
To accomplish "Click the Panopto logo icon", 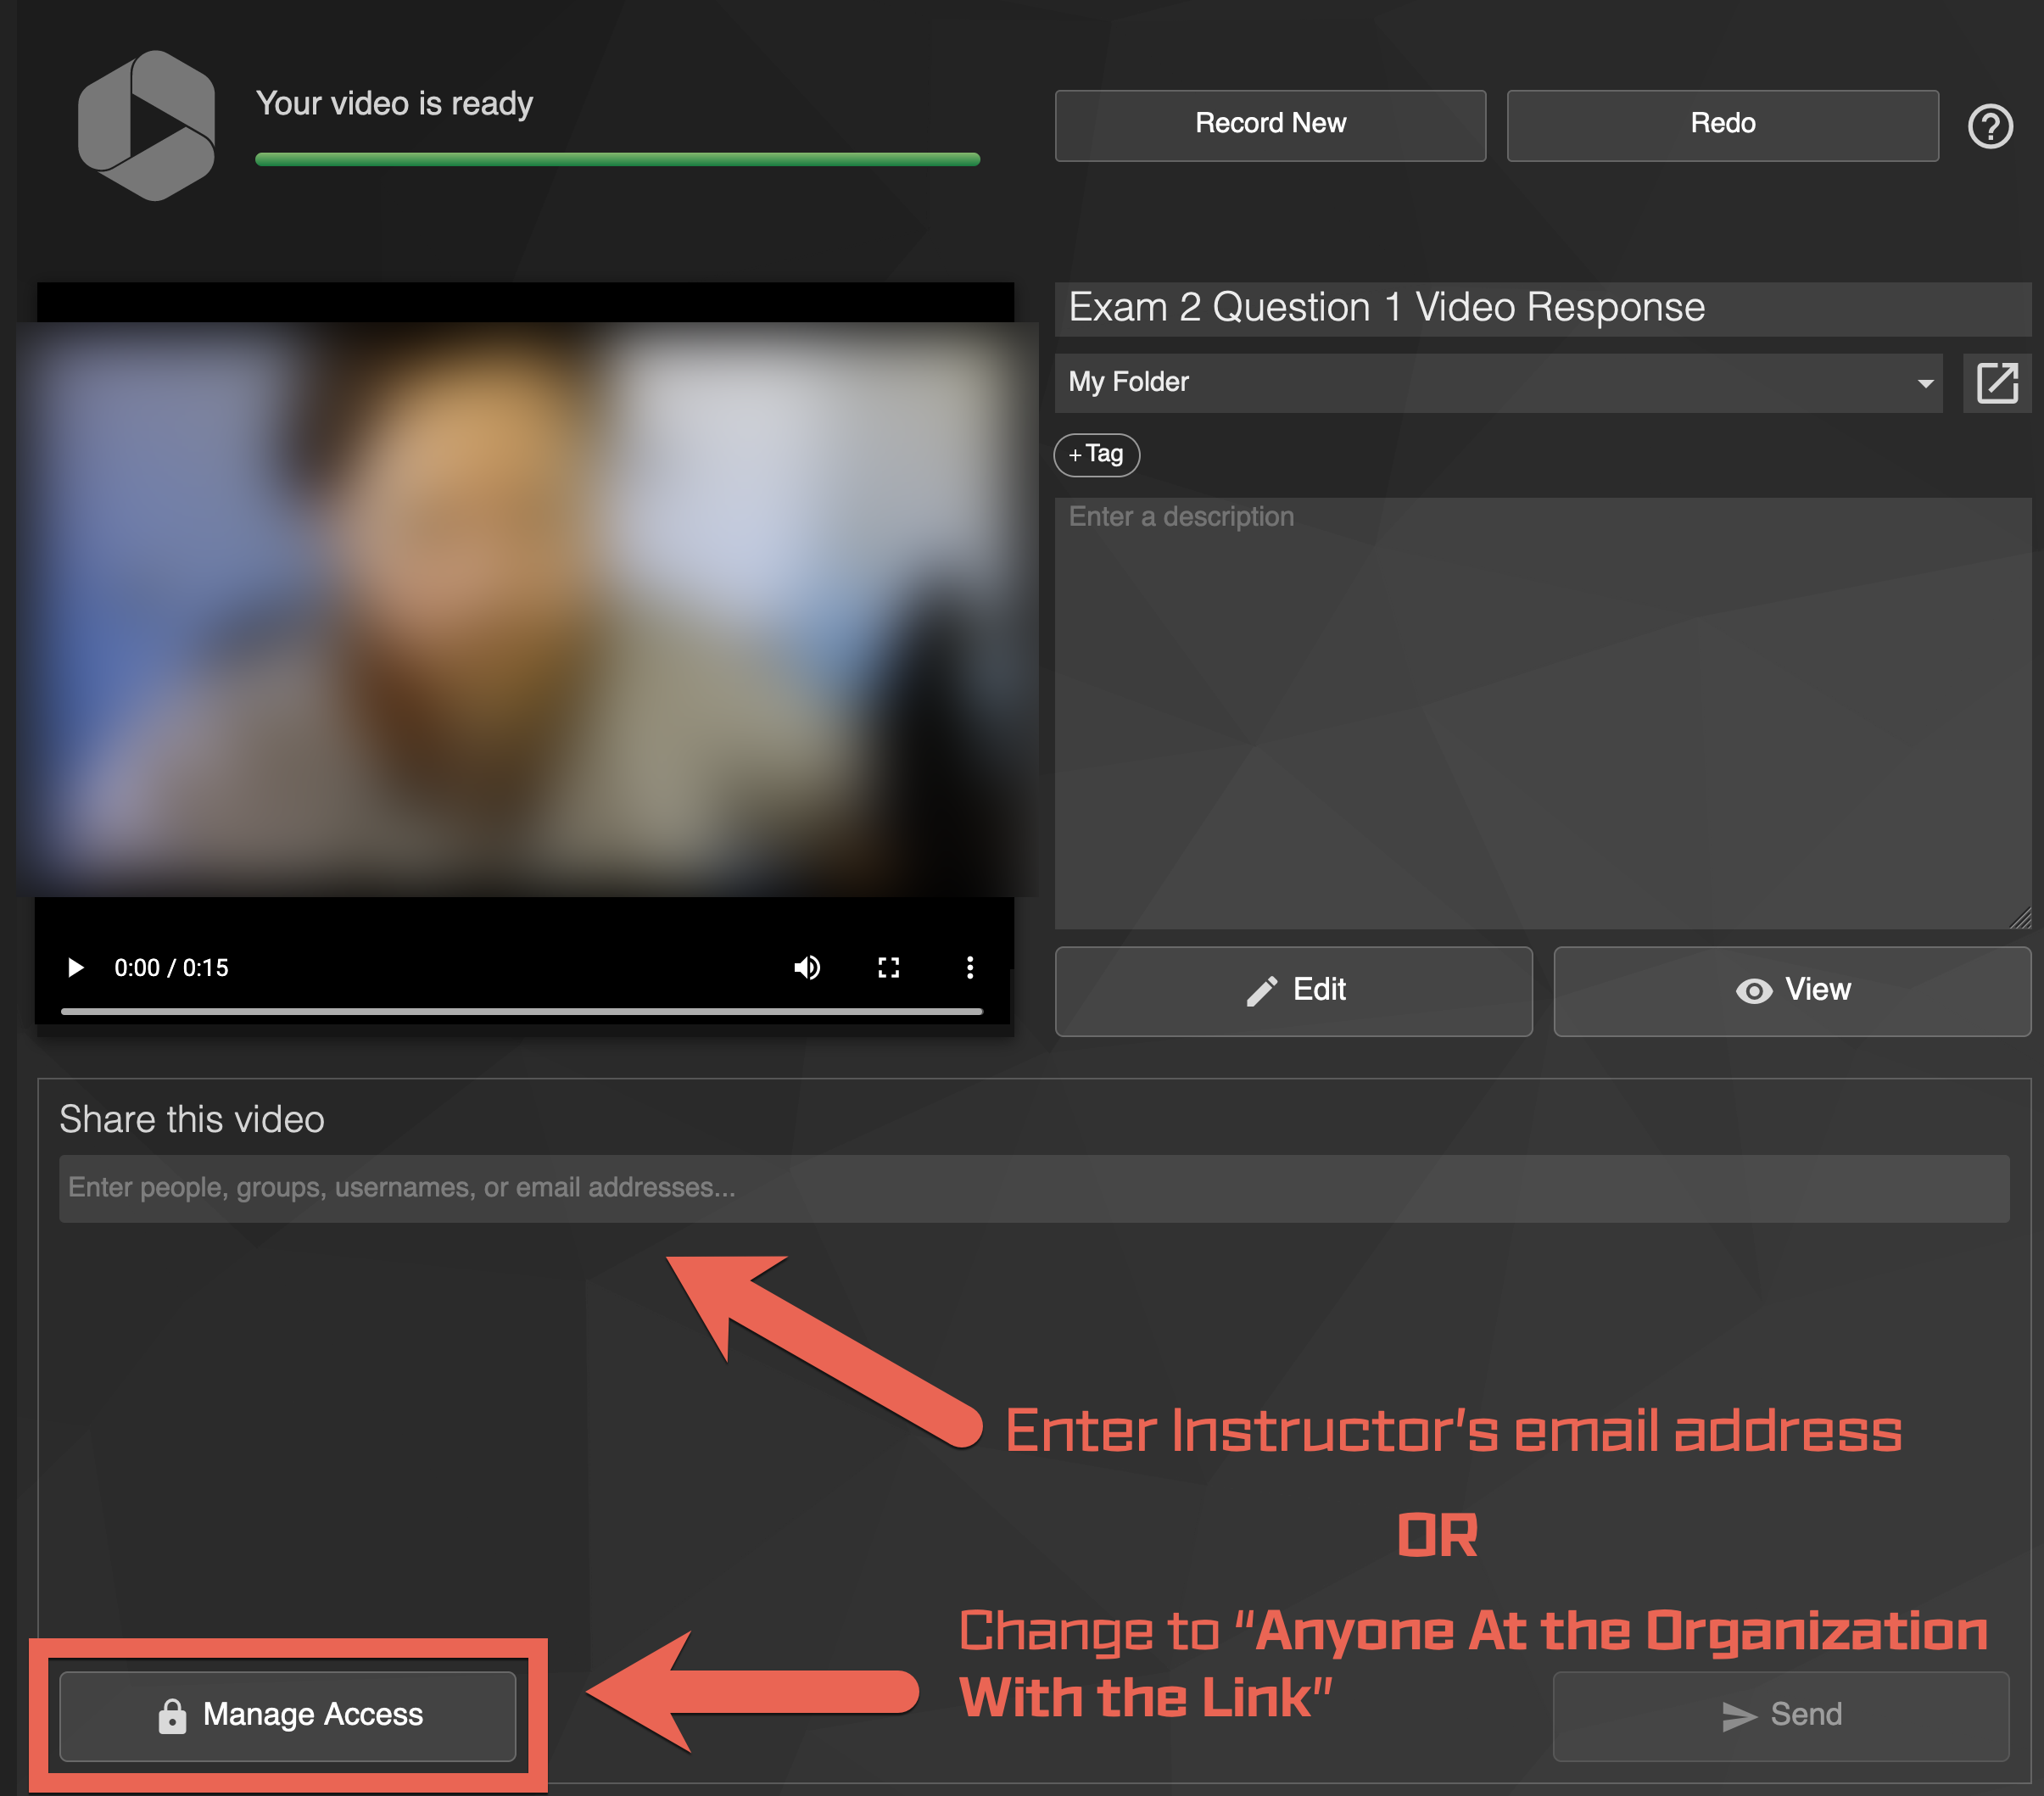I will point(147,126).
